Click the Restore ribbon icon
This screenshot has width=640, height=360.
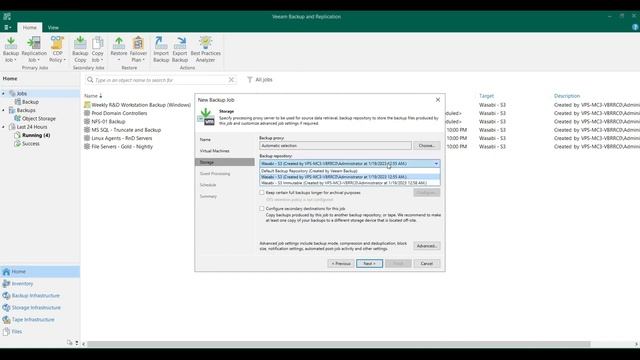click(119, 49)
